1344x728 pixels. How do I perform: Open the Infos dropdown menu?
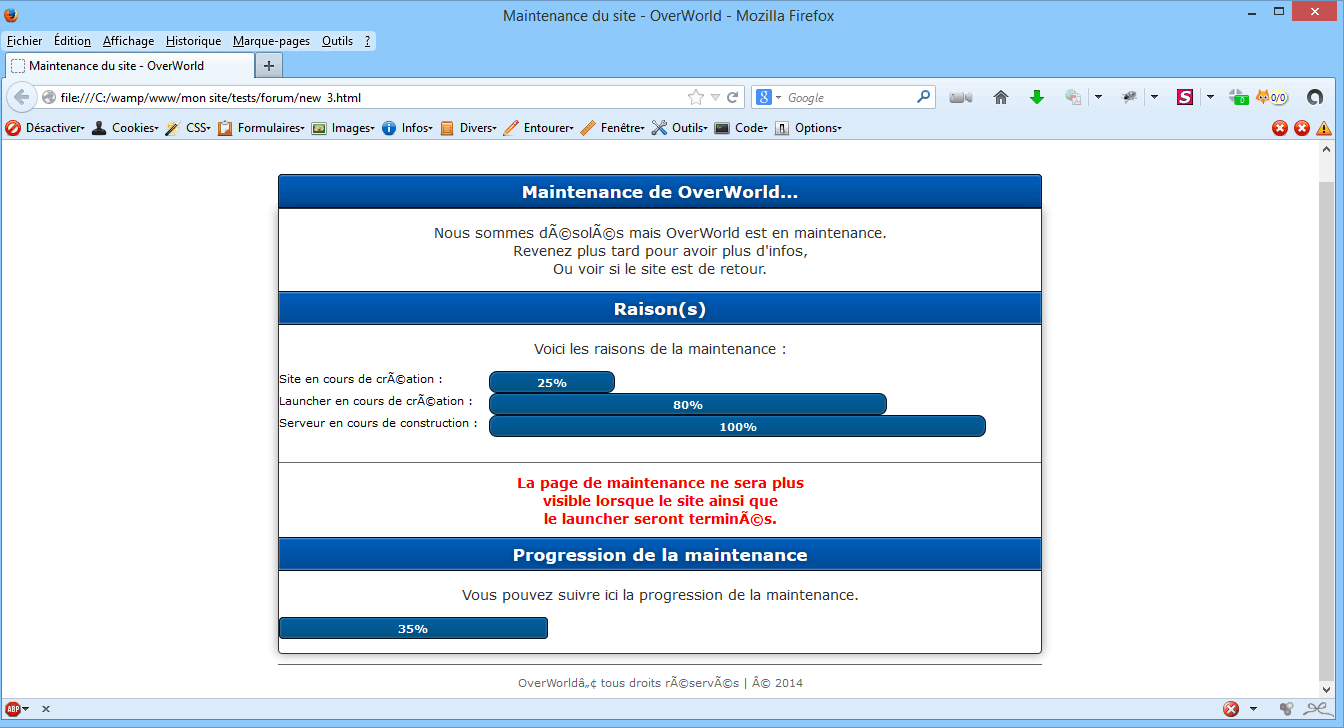click(408, 128)
